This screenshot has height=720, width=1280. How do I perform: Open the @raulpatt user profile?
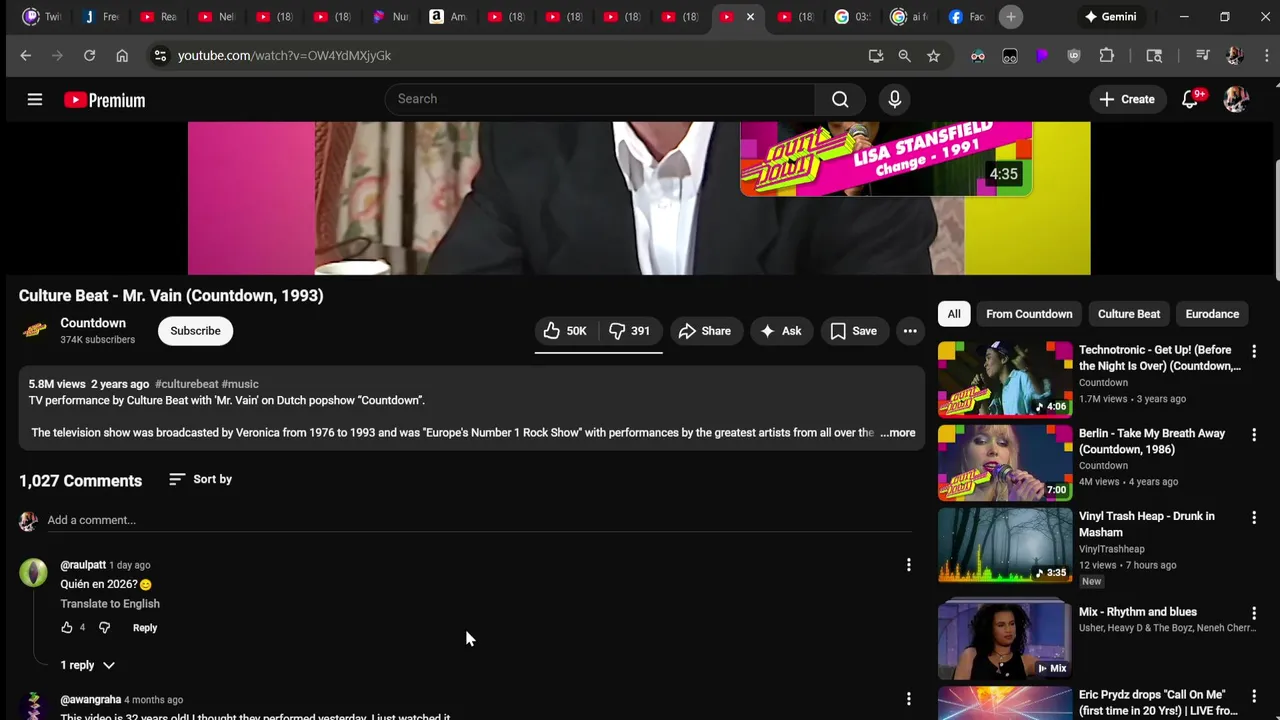coord(83,565)
